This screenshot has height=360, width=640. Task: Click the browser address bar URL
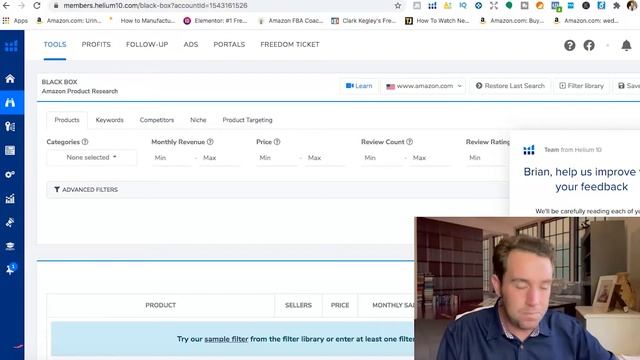[x=155, y=6]
